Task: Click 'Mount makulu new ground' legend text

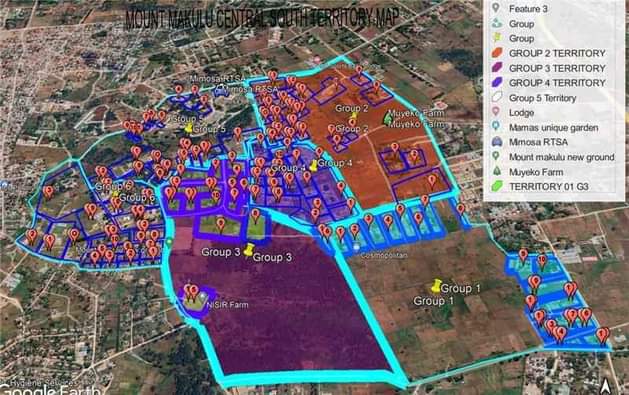Action: pos(562,157)
